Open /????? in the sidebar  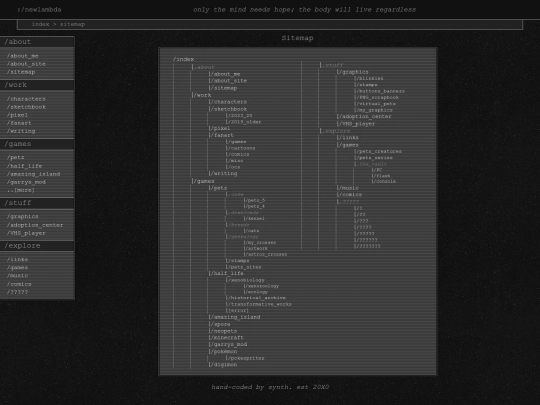pyautogui.click(x=17, y=292)
